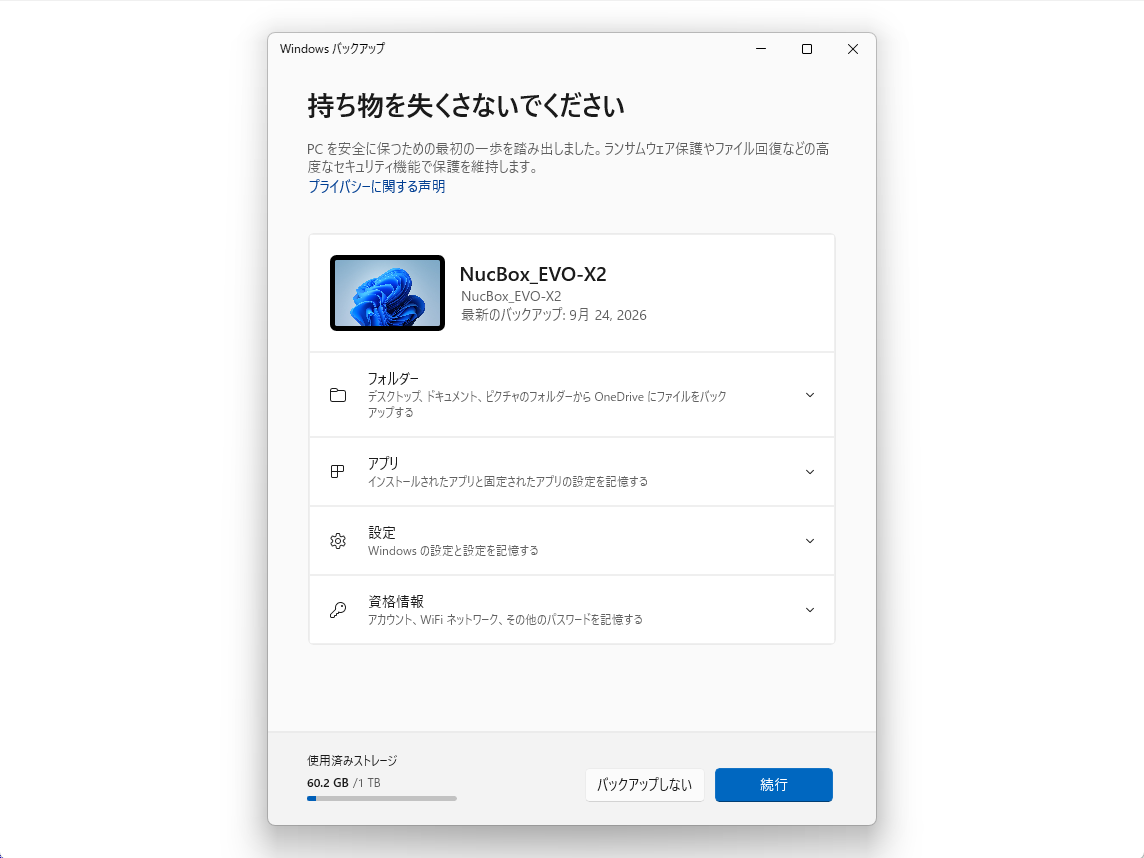Click the 60.2 GB storage value

[328, 783]
